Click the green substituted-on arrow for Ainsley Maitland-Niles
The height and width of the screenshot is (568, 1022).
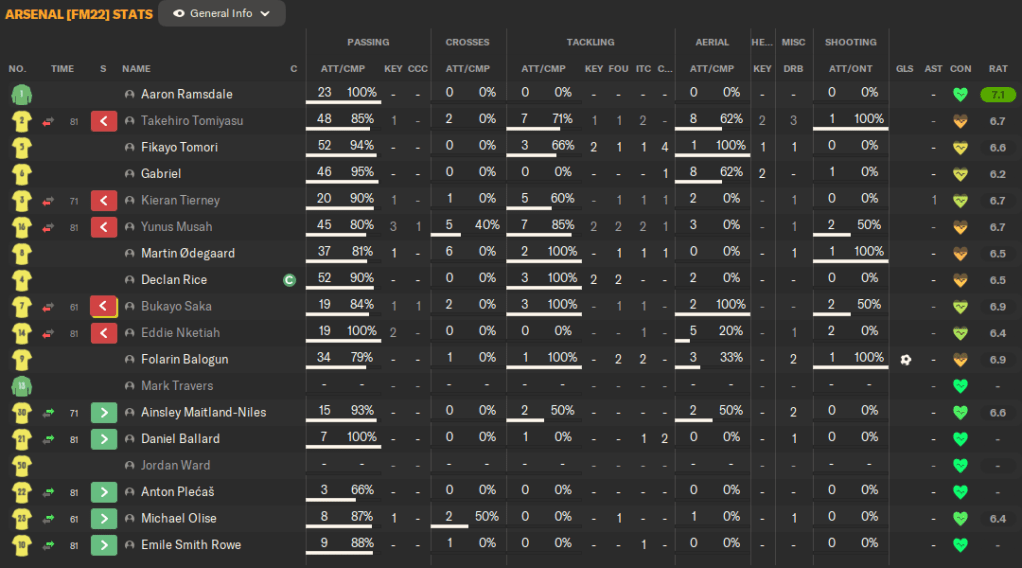click(104, 412)
